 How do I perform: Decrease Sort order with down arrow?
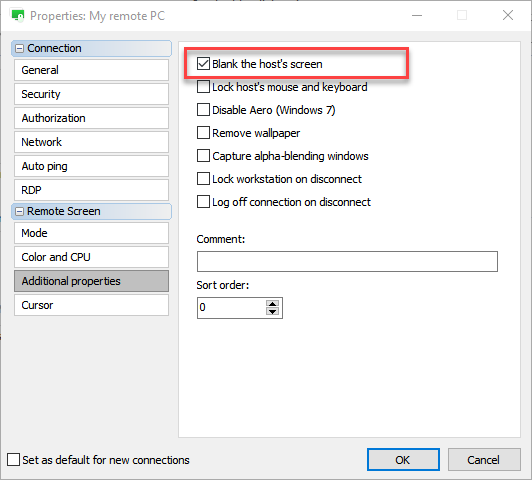272,311
